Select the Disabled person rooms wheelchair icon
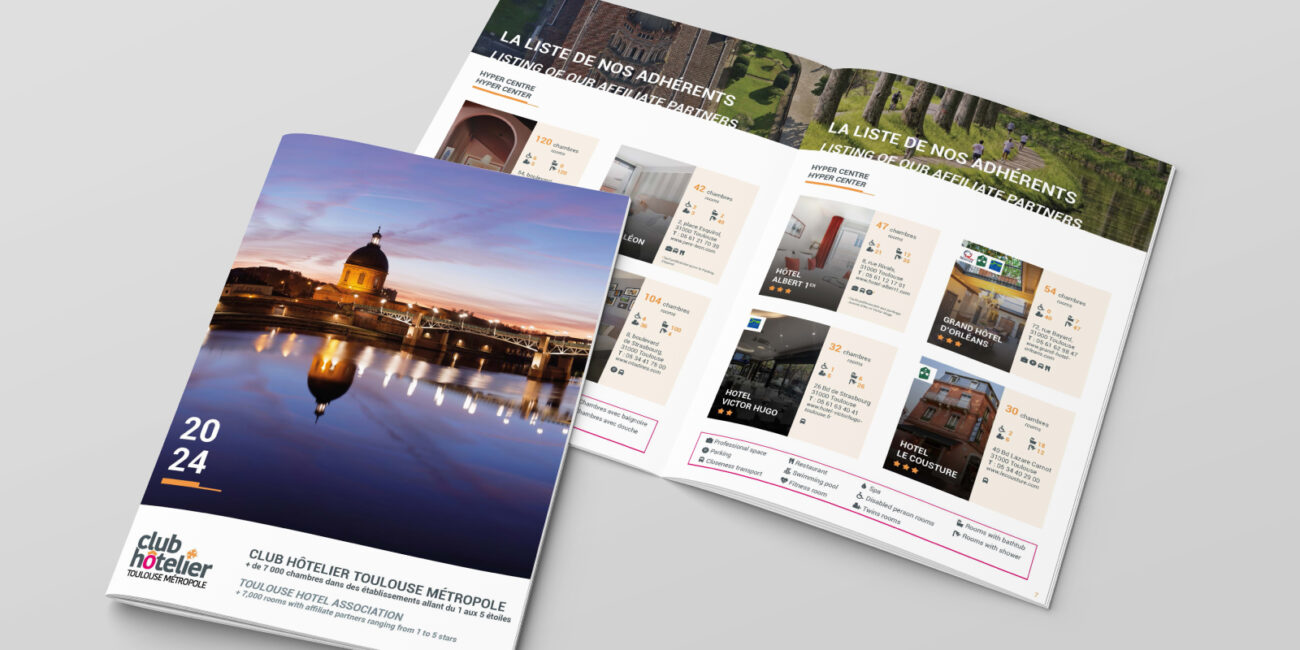1300x650 pixels. 860,497
